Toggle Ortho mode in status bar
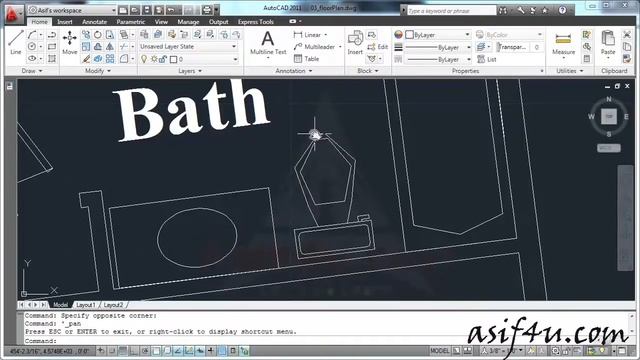 (x=133, y=351)
